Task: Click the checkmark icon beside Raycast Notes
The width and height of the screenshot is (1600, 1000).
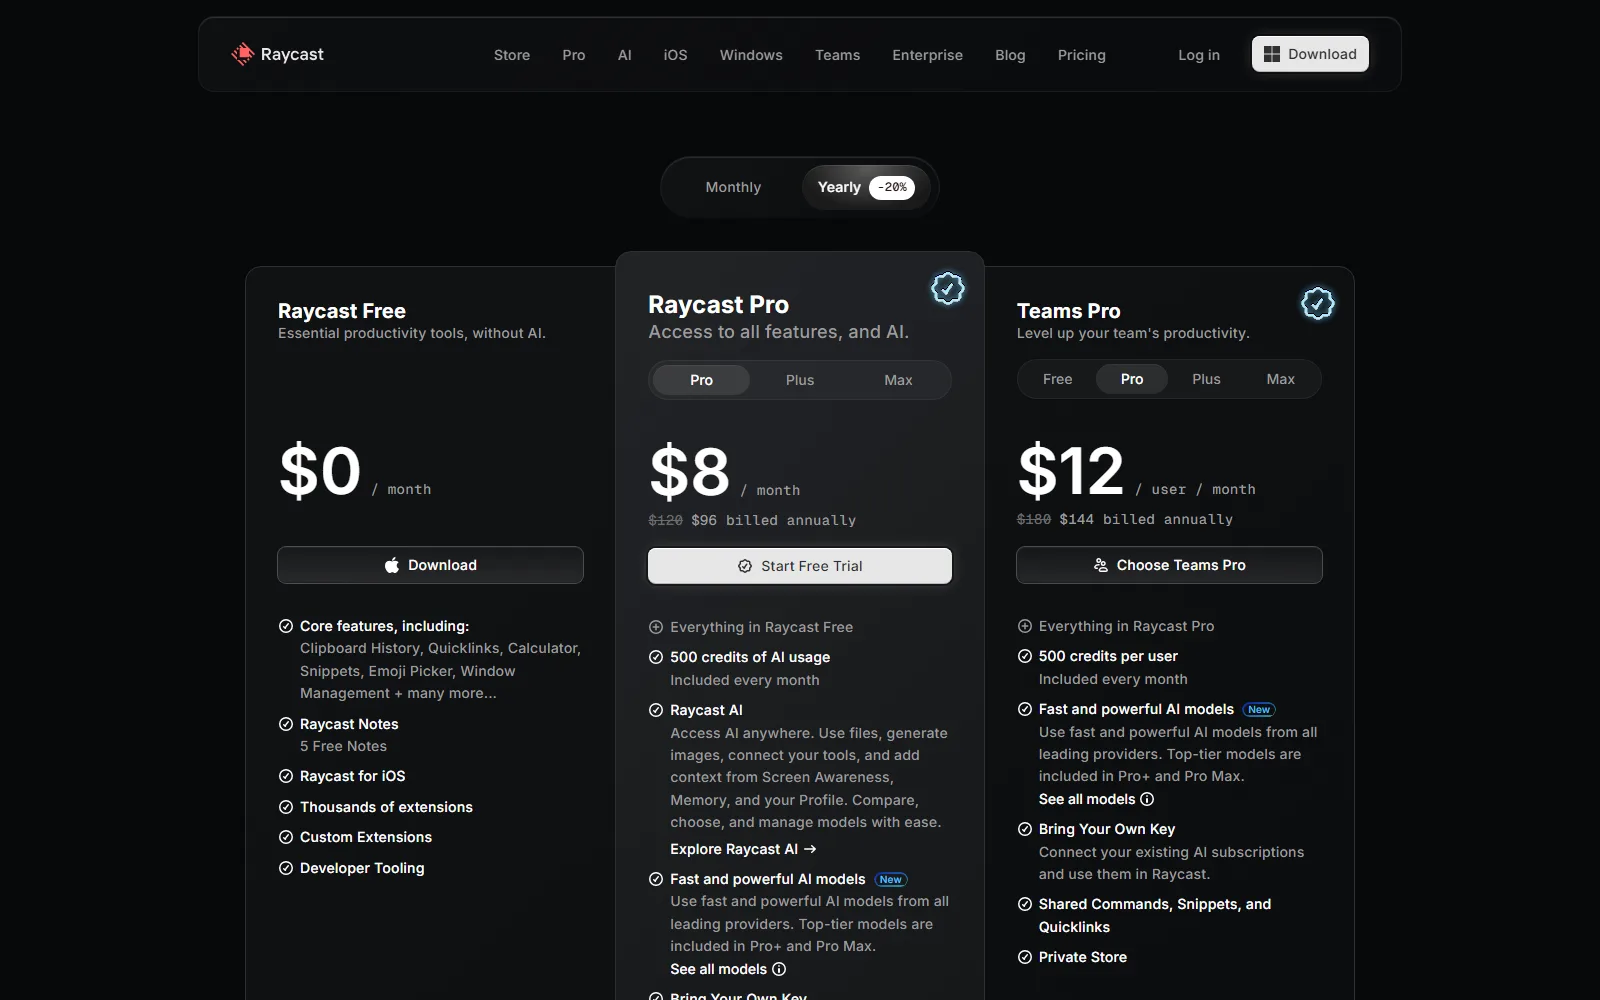Action: [x=286, y=724]
